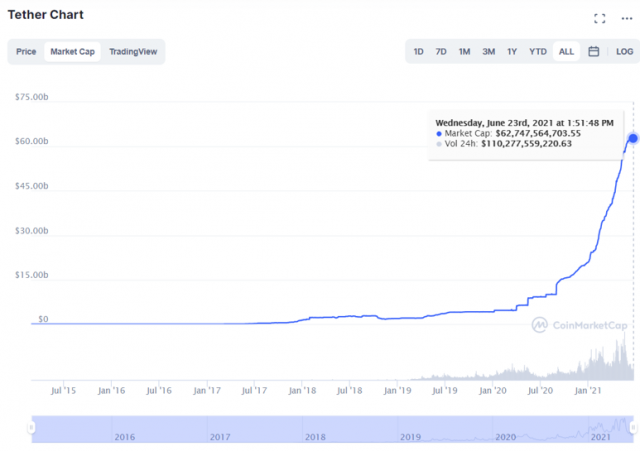Click the 2020 label in range navigator
The width and height of the screenshot is (640, 451).
(x=505, y=437)
